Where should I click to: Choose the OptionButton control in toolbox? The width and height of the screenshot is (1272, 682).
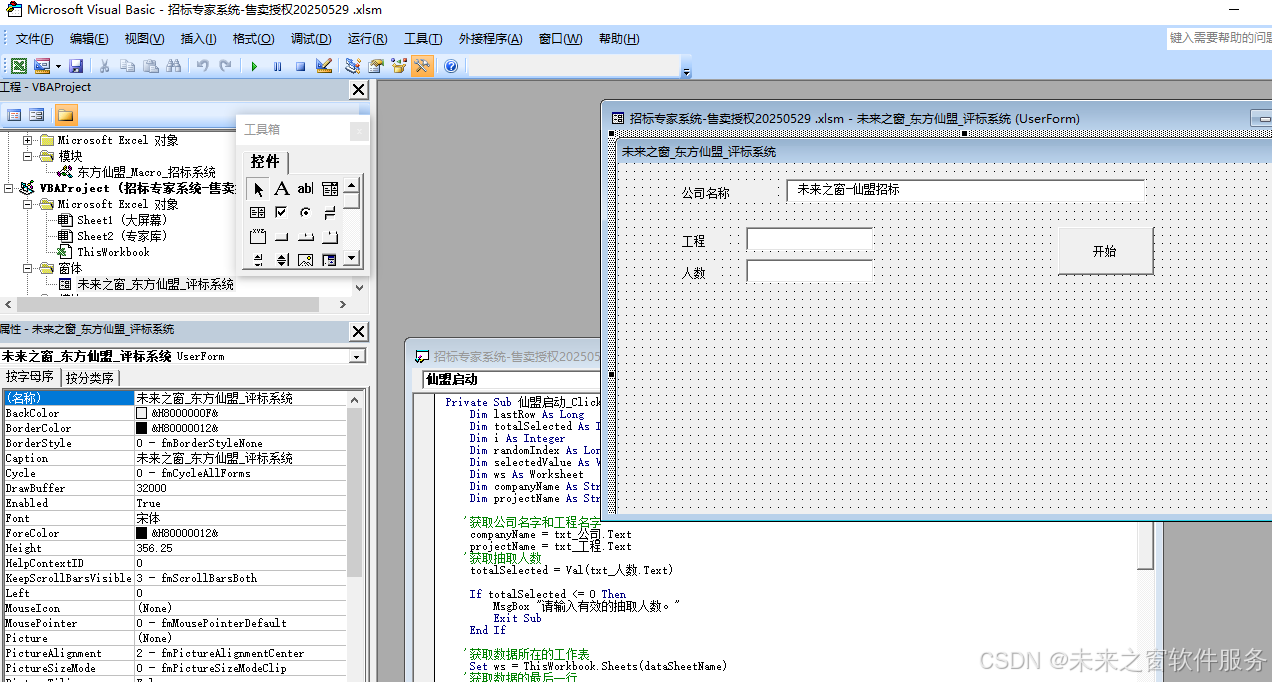(x=305, y=212)
